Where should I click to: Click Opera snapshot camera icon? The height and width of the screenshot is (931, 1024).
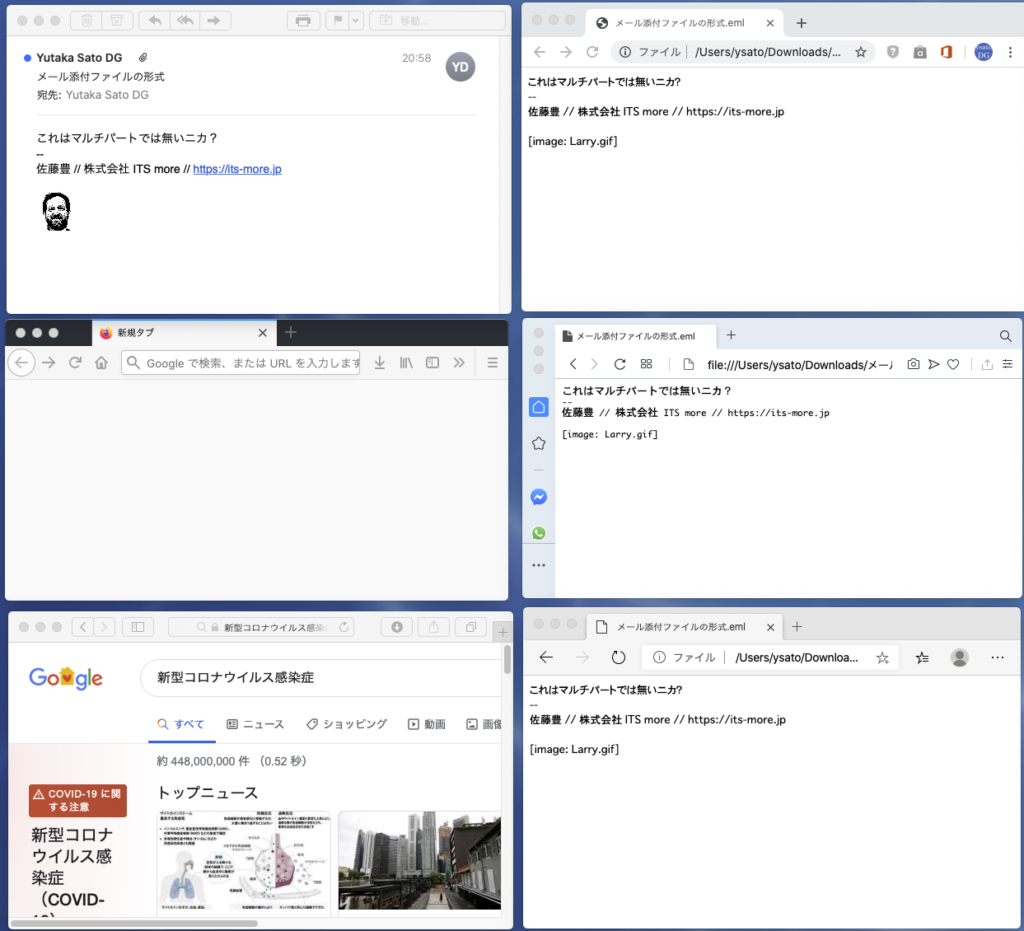point(913,364)
